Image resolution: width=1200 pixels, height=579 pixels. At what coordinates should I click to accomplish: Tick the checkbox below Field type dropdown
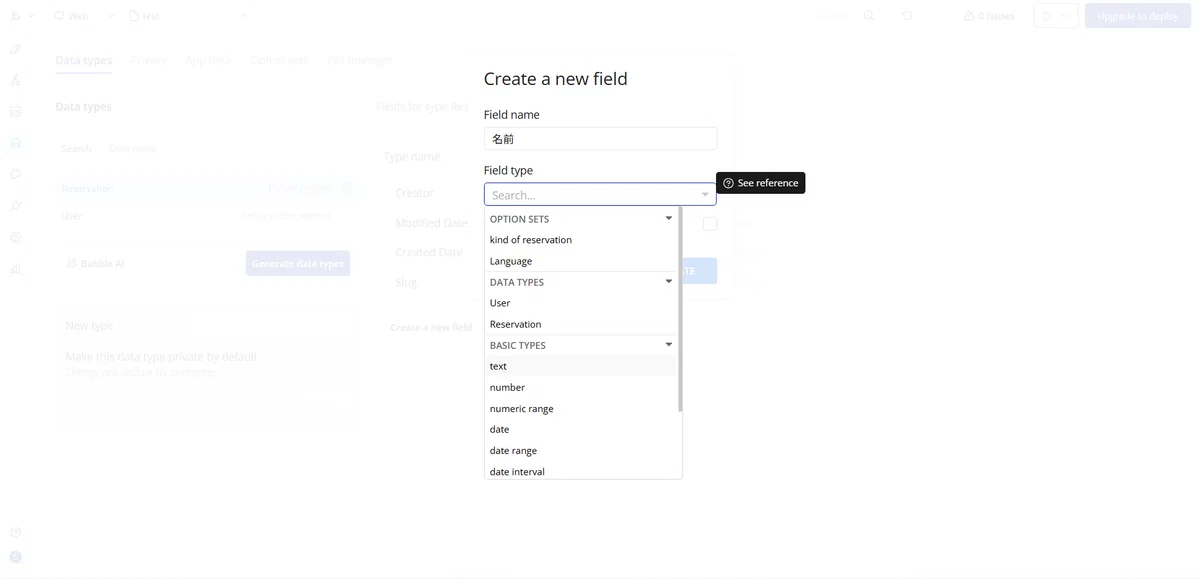pyautogui.click(x=709, y=224)
